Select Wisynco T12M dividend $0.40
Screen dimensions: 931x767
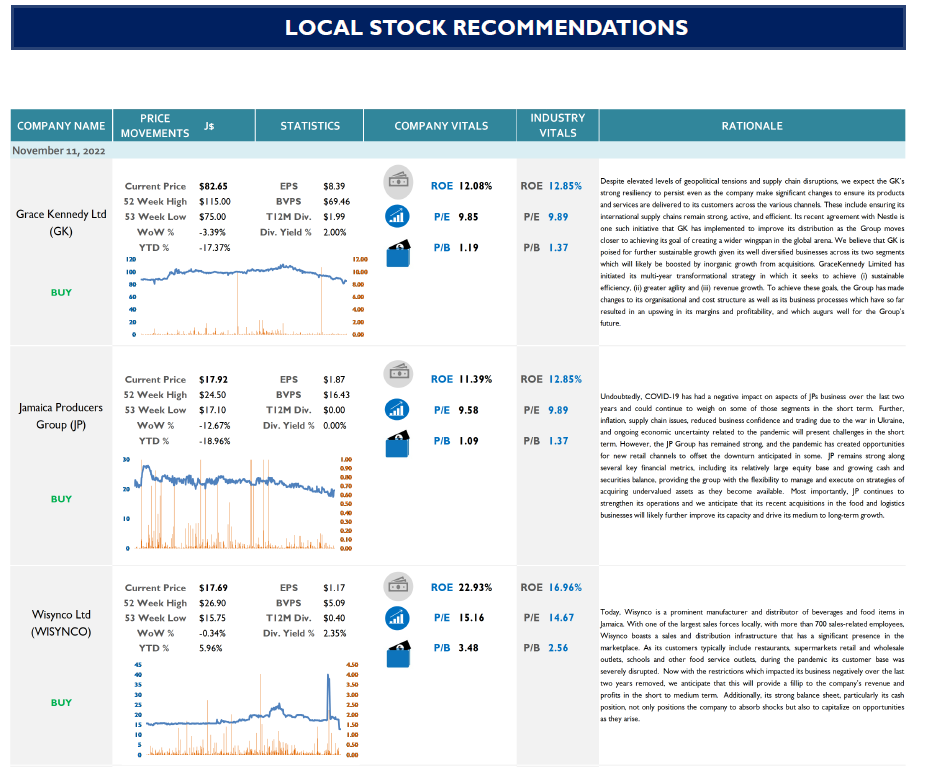pos(334,619)
